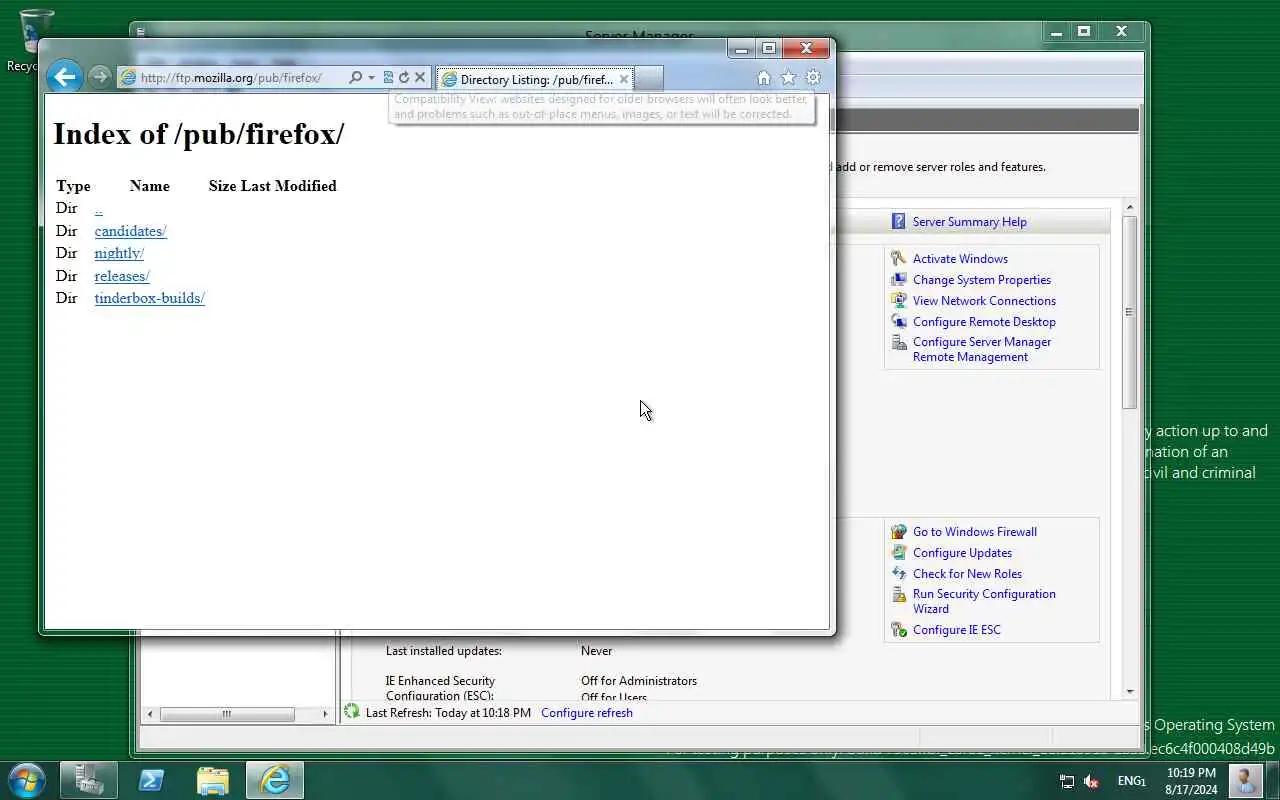Click the taskbar clock showing 10:19 PM
Screen dimensions: 1280x800
point(1191,781)
